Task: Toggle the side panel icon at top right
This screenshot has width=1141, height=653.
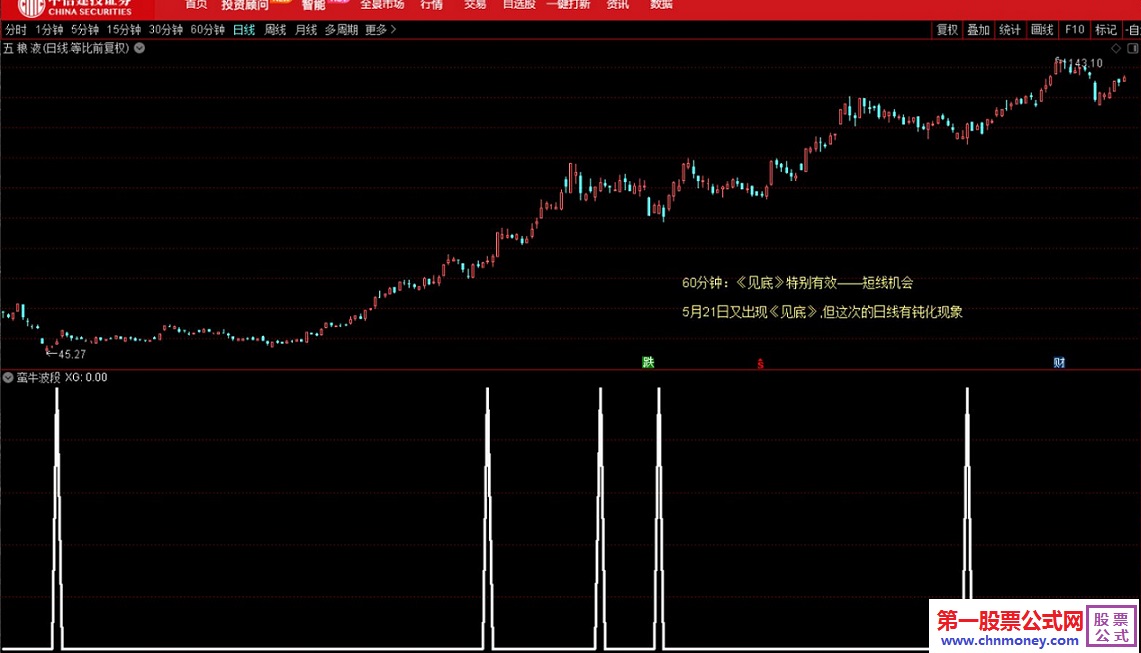Action: (1132, 48)
